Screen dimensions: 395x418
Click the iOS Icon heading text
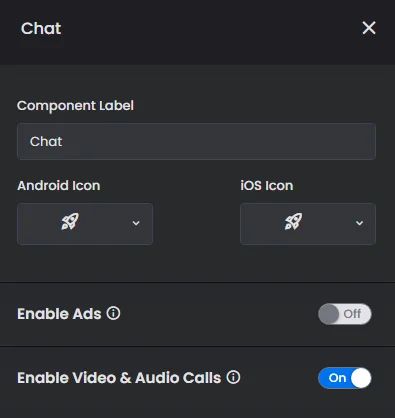click(267, 186)
